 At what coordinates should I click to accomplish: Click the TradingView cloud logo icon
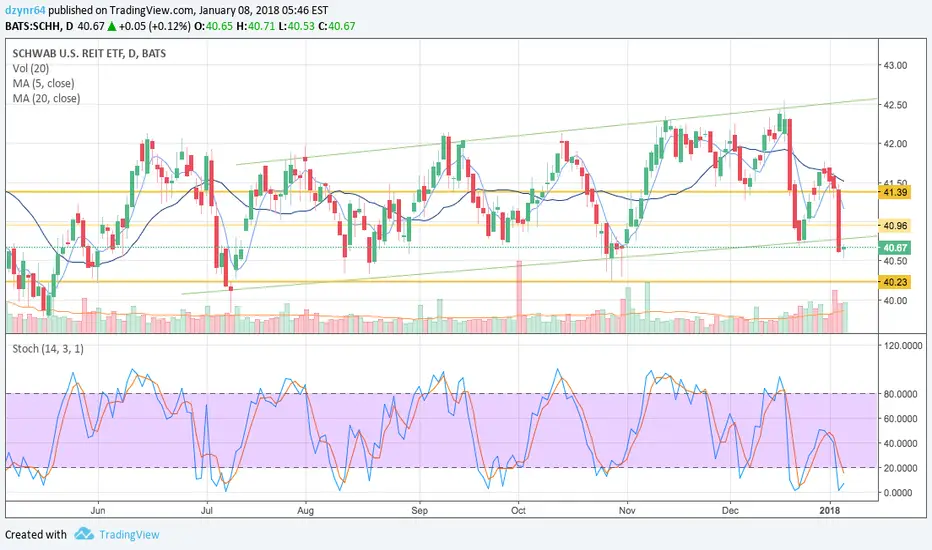(x=84, y=534)
